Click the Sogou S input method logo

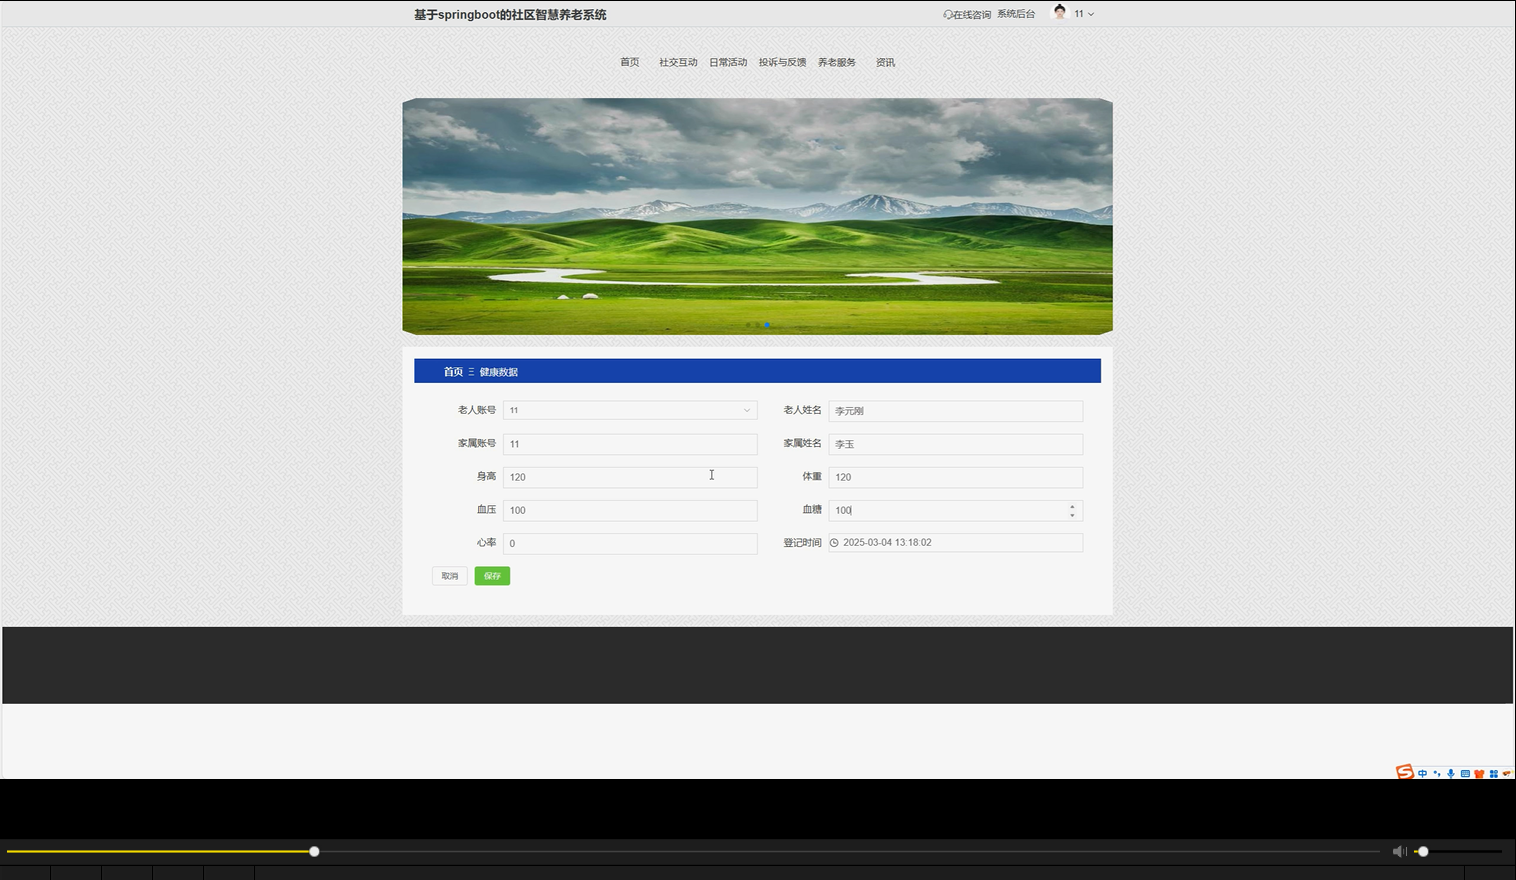(1405, 772)
